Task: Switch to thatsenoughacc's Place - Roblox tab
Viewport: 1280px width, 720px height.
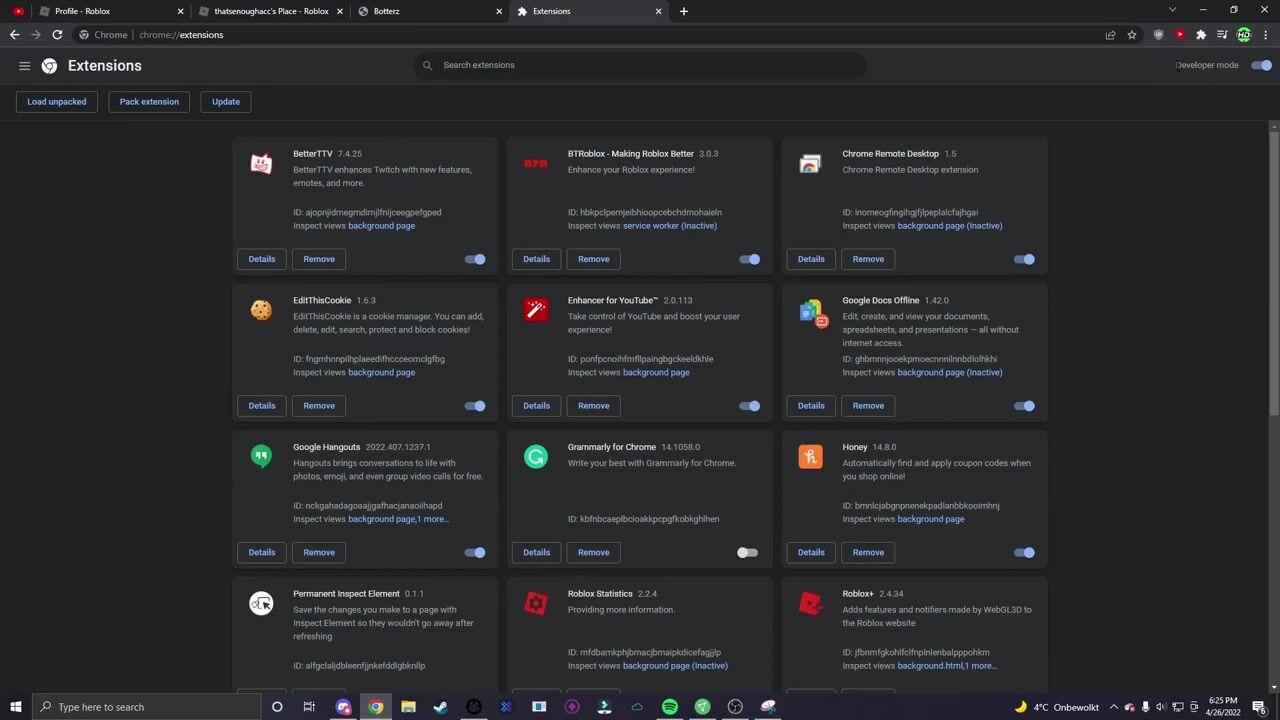Action: (x=270, y=11)
